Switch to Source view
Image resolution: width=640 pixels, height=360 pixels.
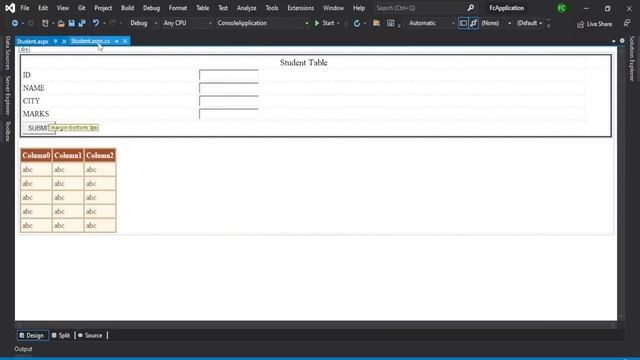91,336
